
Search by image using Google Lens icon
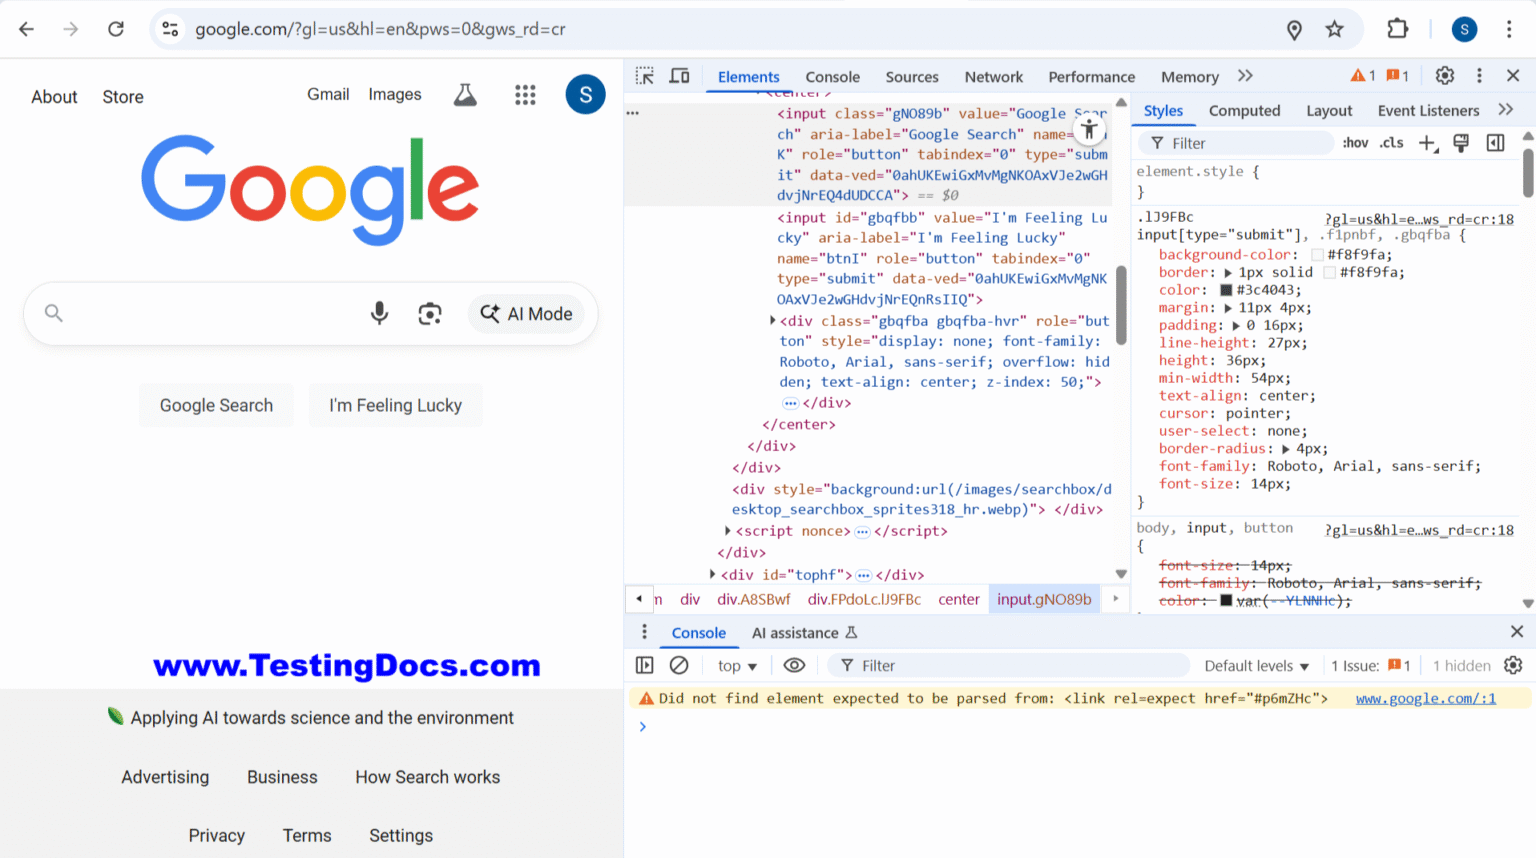coord(430,313)
